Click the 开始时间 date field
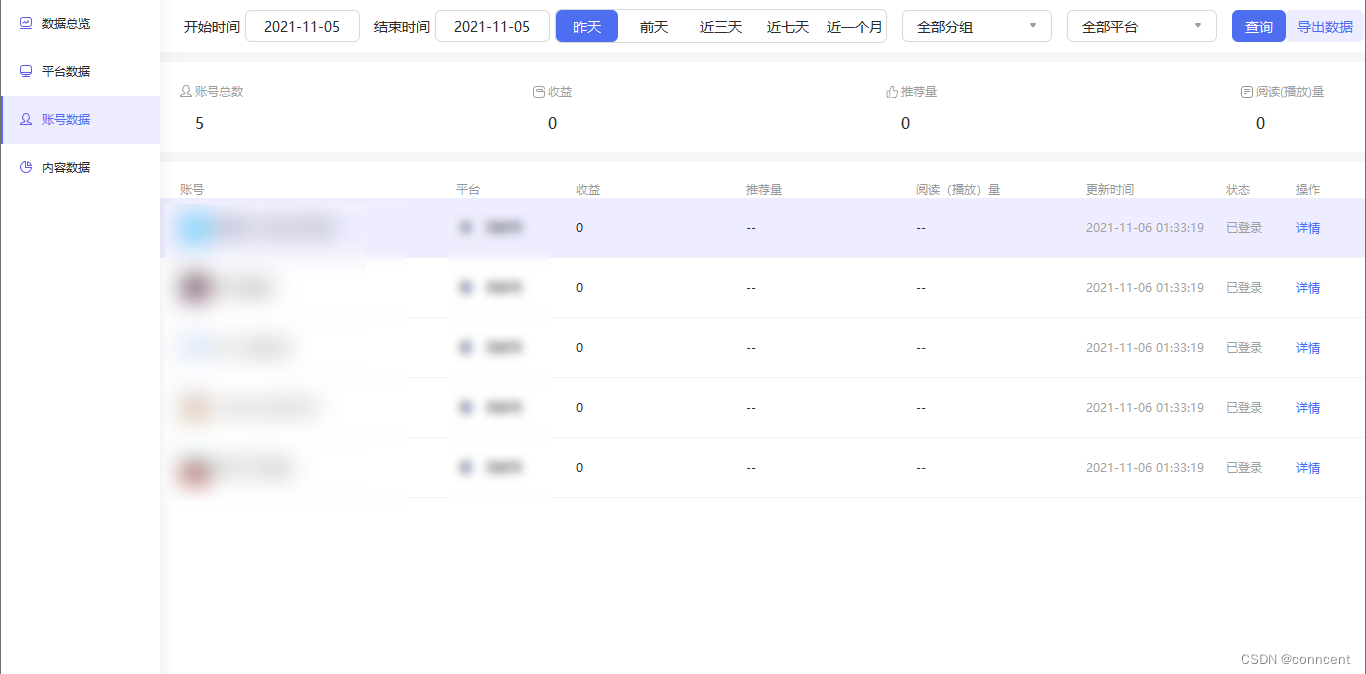Screen dimensions: 1366x674 coord(302,27)
